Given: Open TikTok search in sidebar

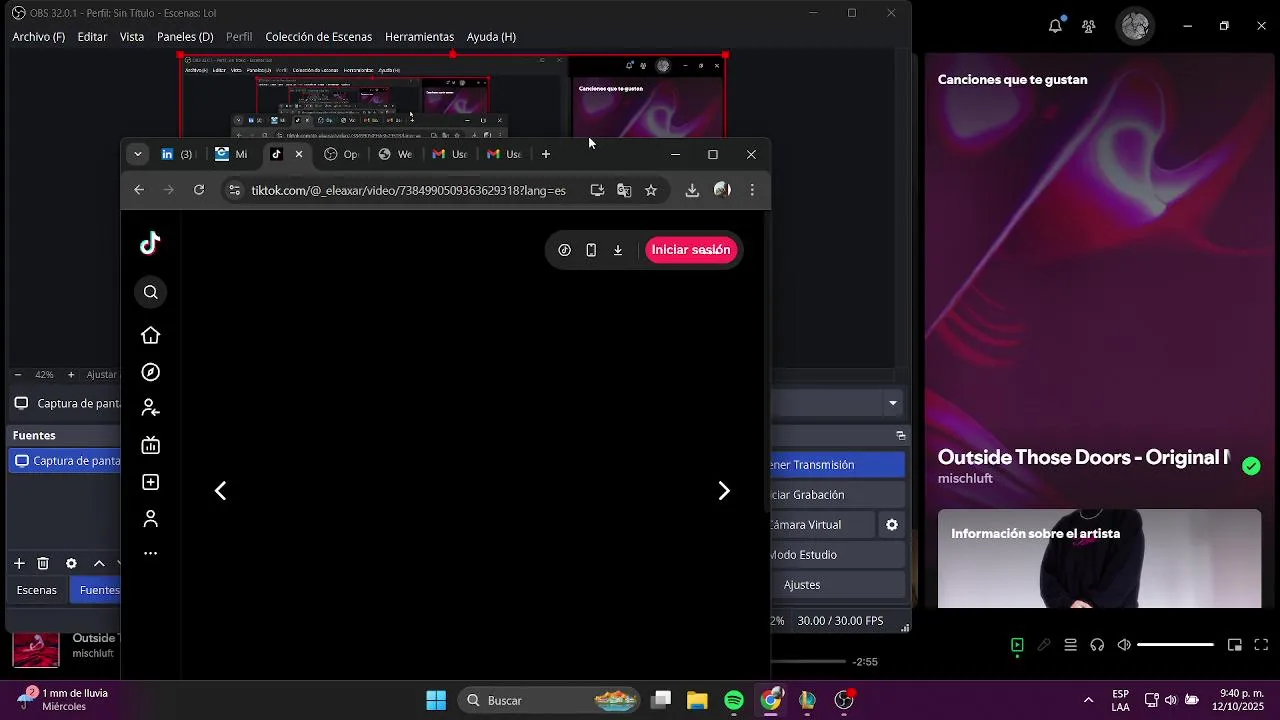Looking at the screenshot, I should [x=150, y=292].
